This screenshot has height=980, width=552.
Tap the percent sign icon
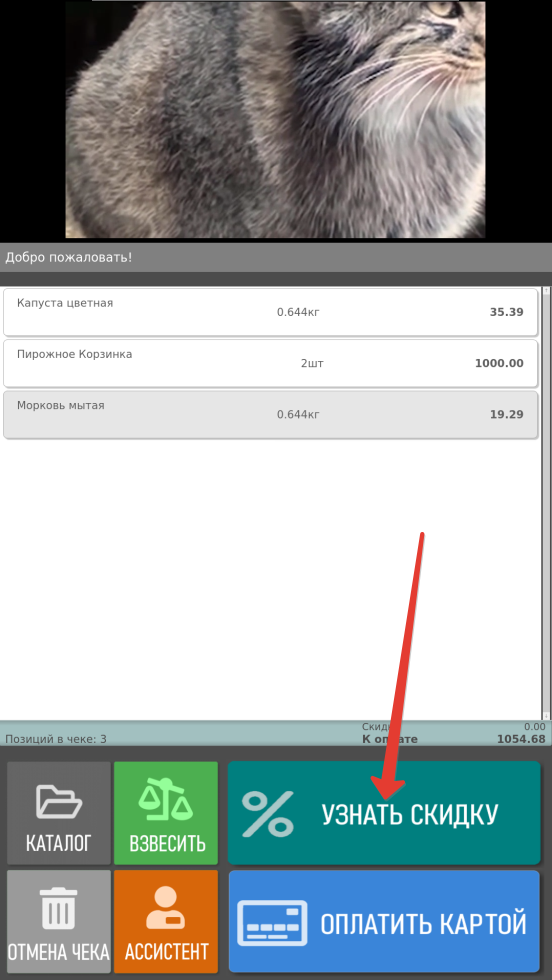[x=268, y=813]
